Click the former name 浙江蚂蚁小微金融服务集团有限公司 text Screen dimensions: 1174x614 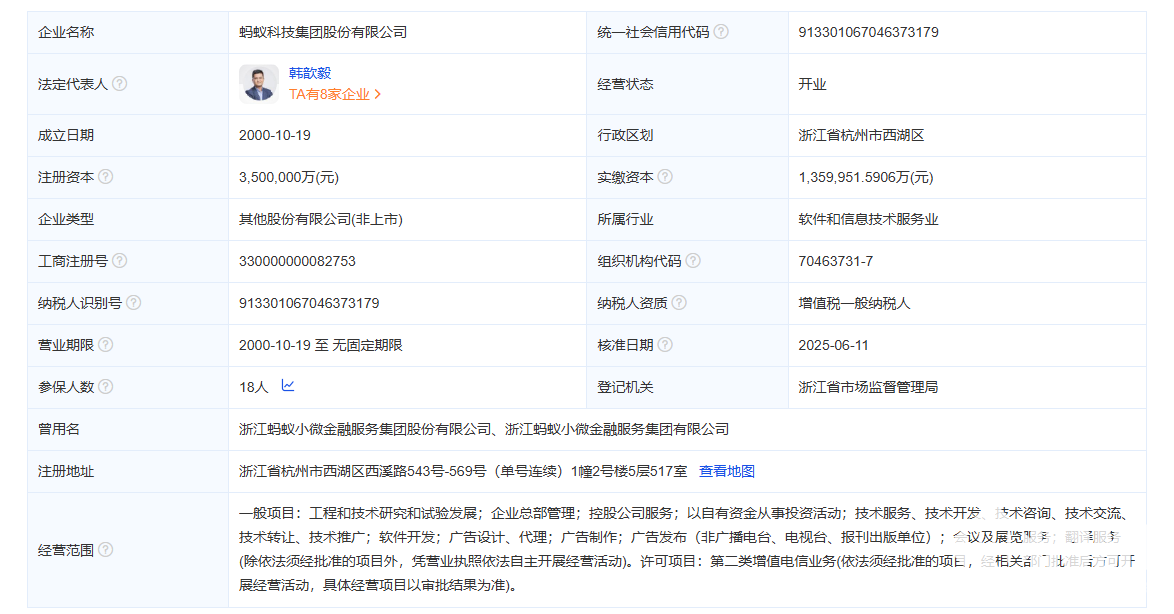point(617,429)
